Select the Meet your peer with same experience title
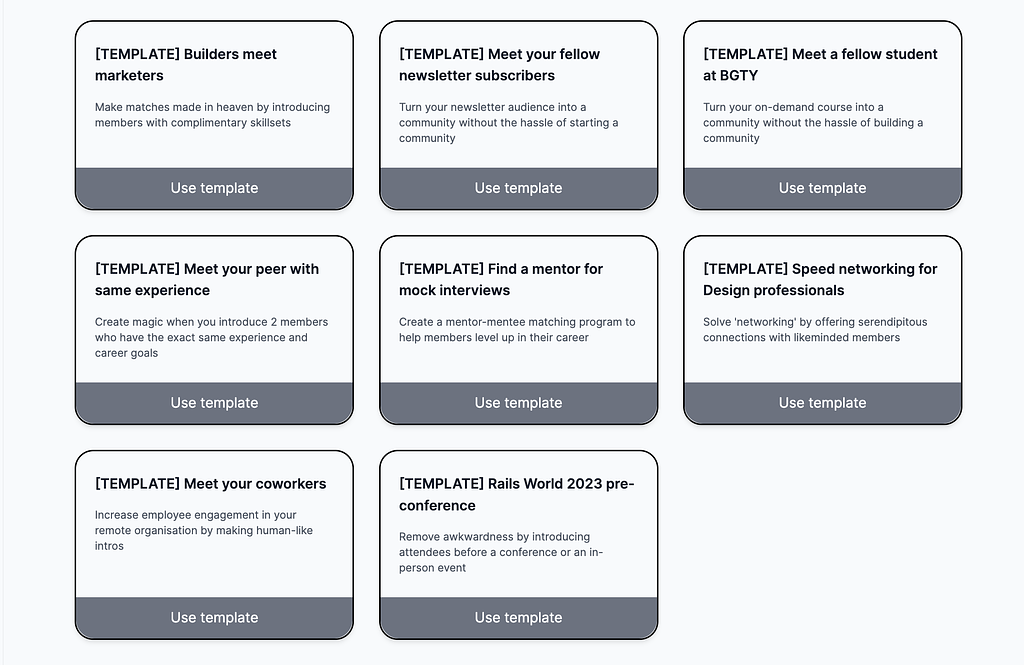1024x665 pixels. pyautogui.click(x=207, y=280)
